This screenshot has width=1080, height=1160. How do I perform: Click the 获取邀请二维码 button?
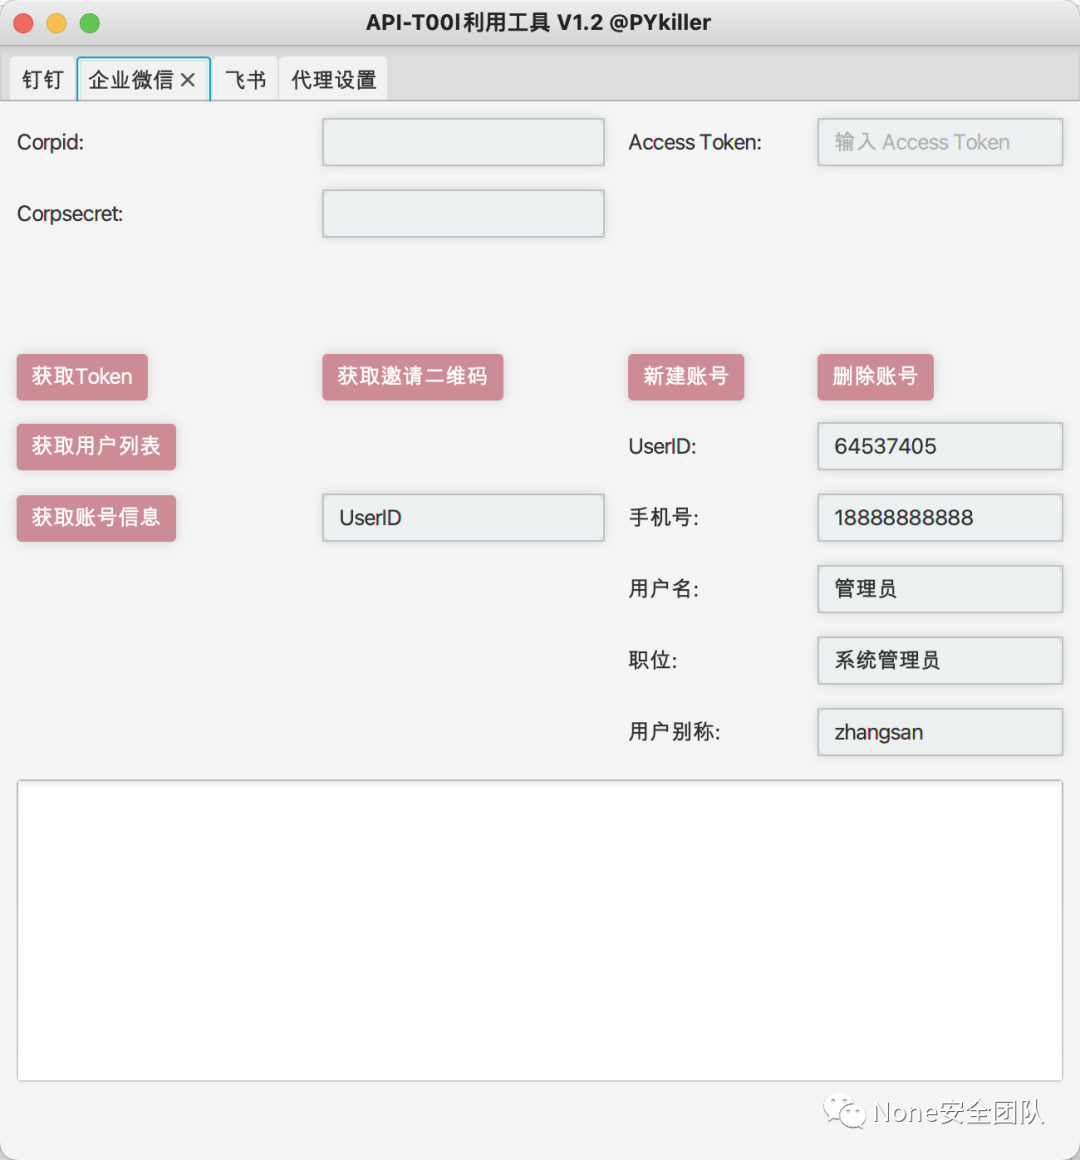[x=413, y=377]
